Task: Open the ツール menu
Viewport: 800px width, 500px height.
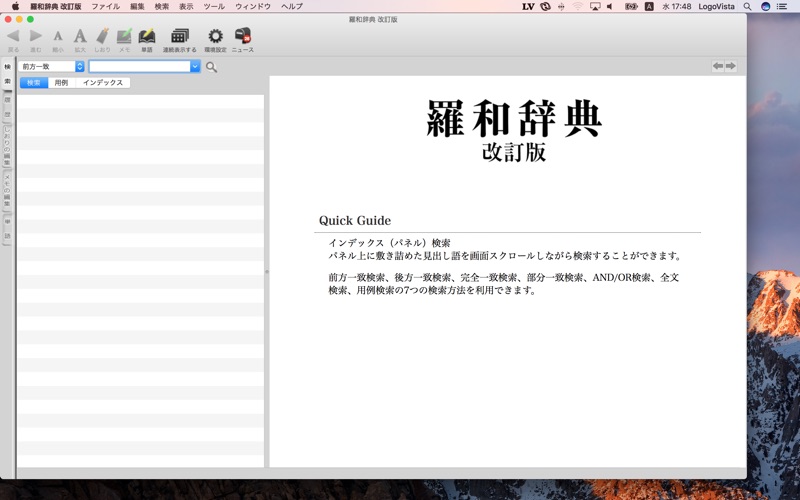Action: point(214,6)
